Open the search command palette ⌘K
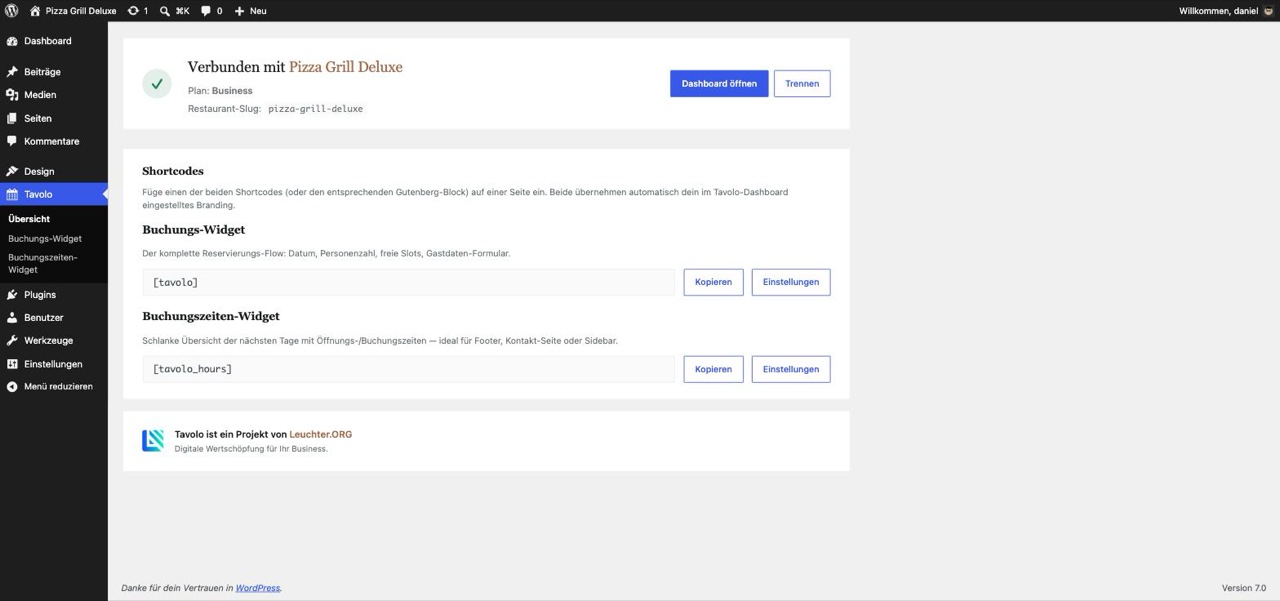Screen dimensions: 1280x601 [x=175, y=11]
